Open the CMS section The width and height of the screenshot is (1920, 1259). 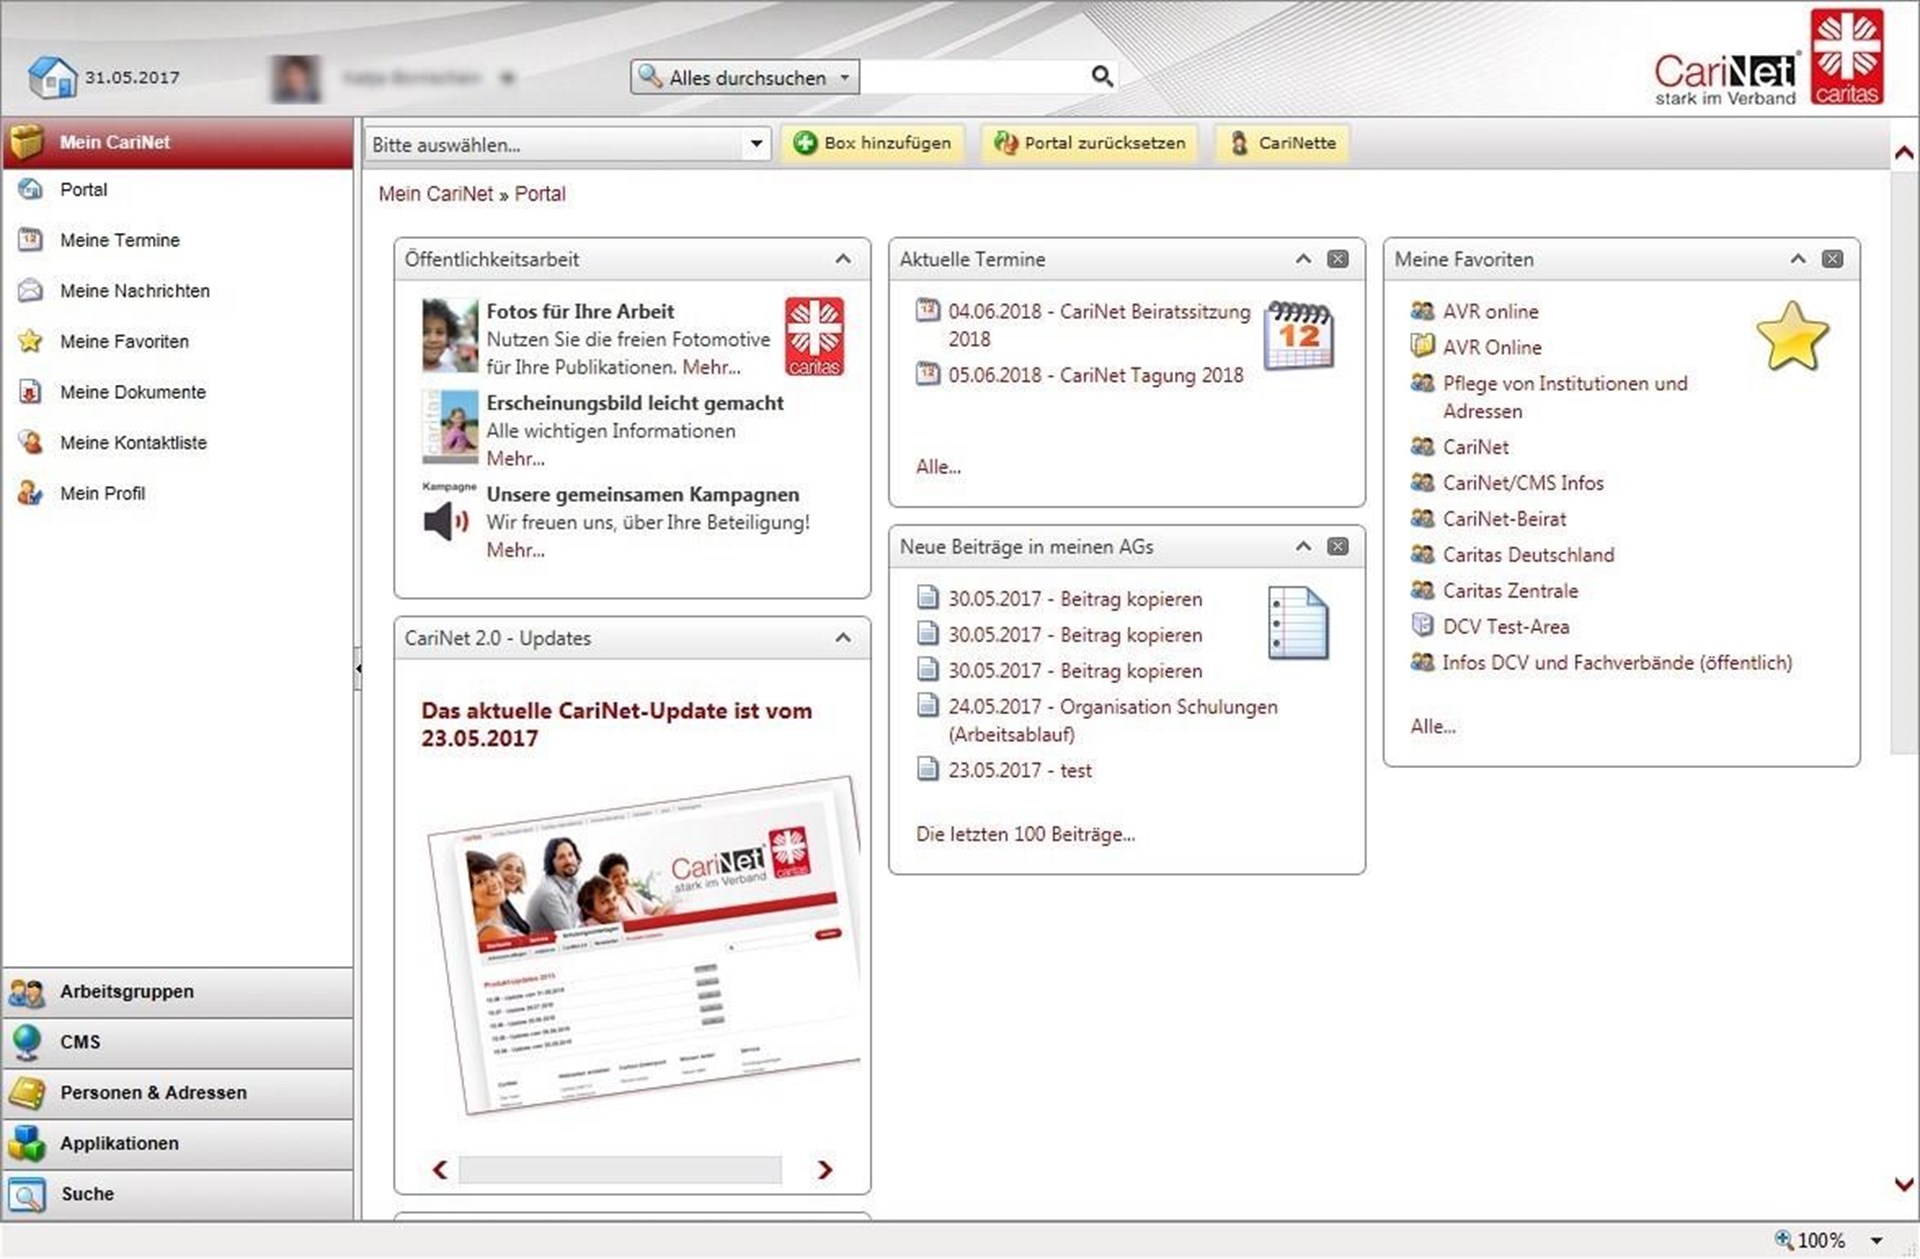178,1042
